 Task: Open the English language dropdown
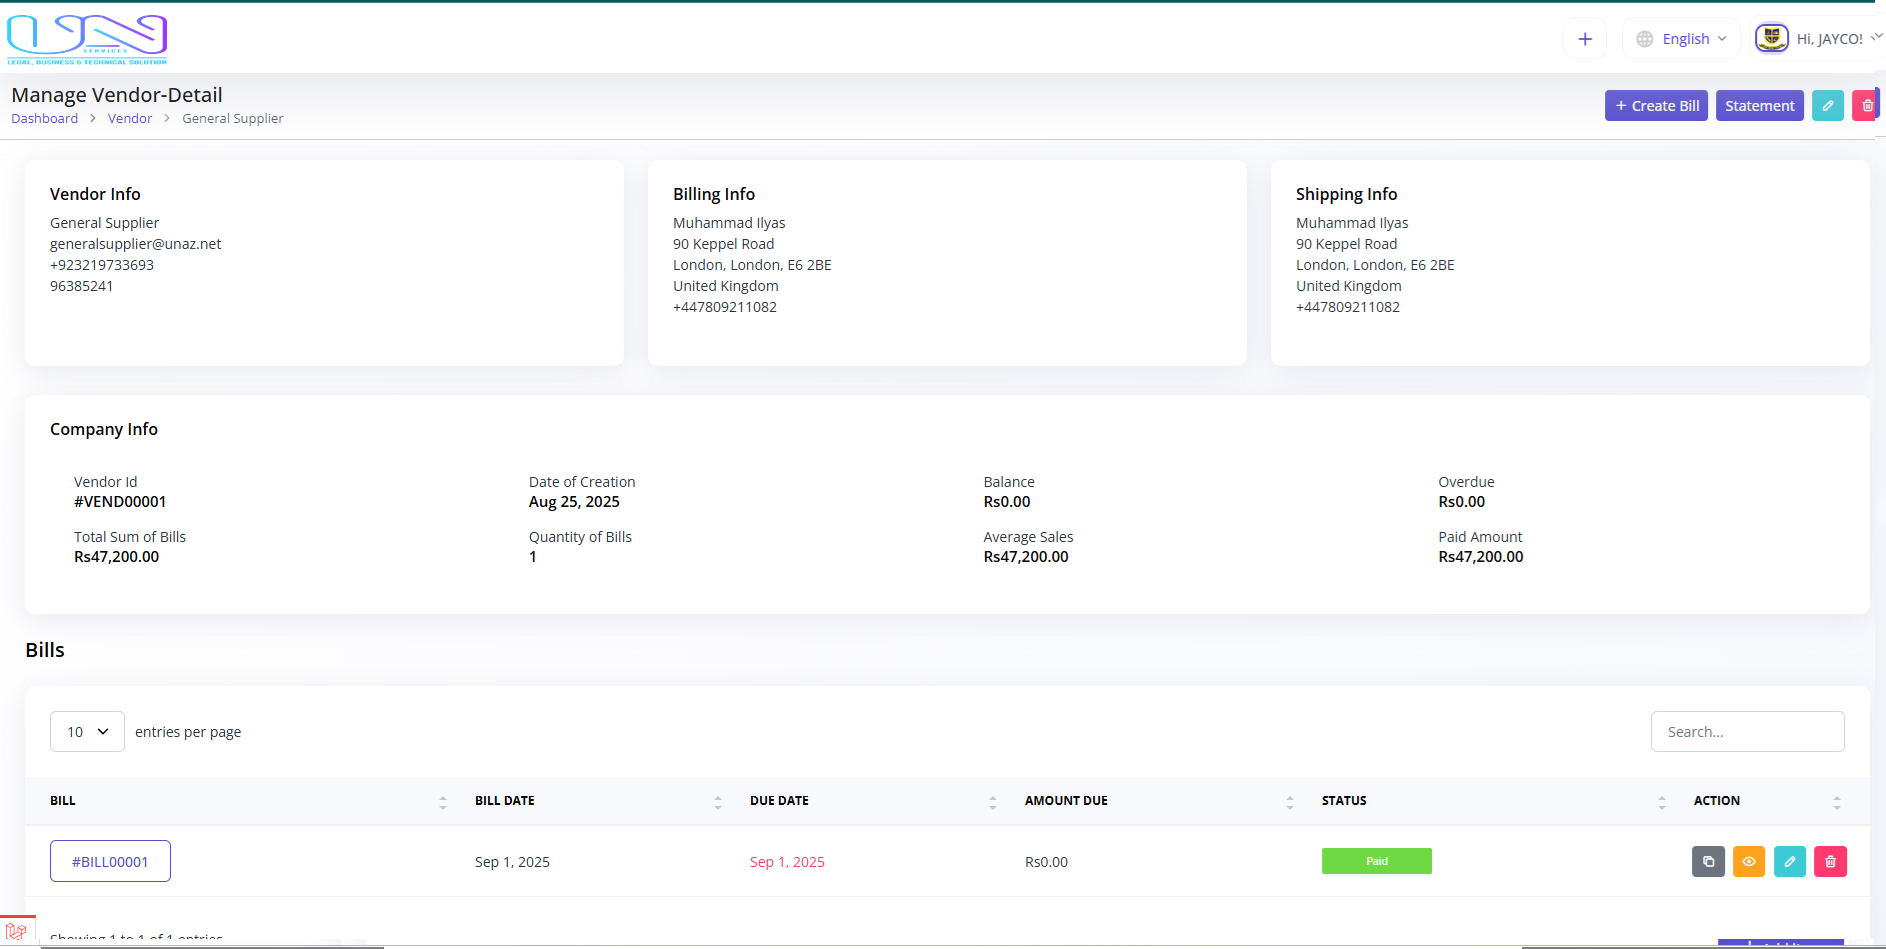point(1681,39)
